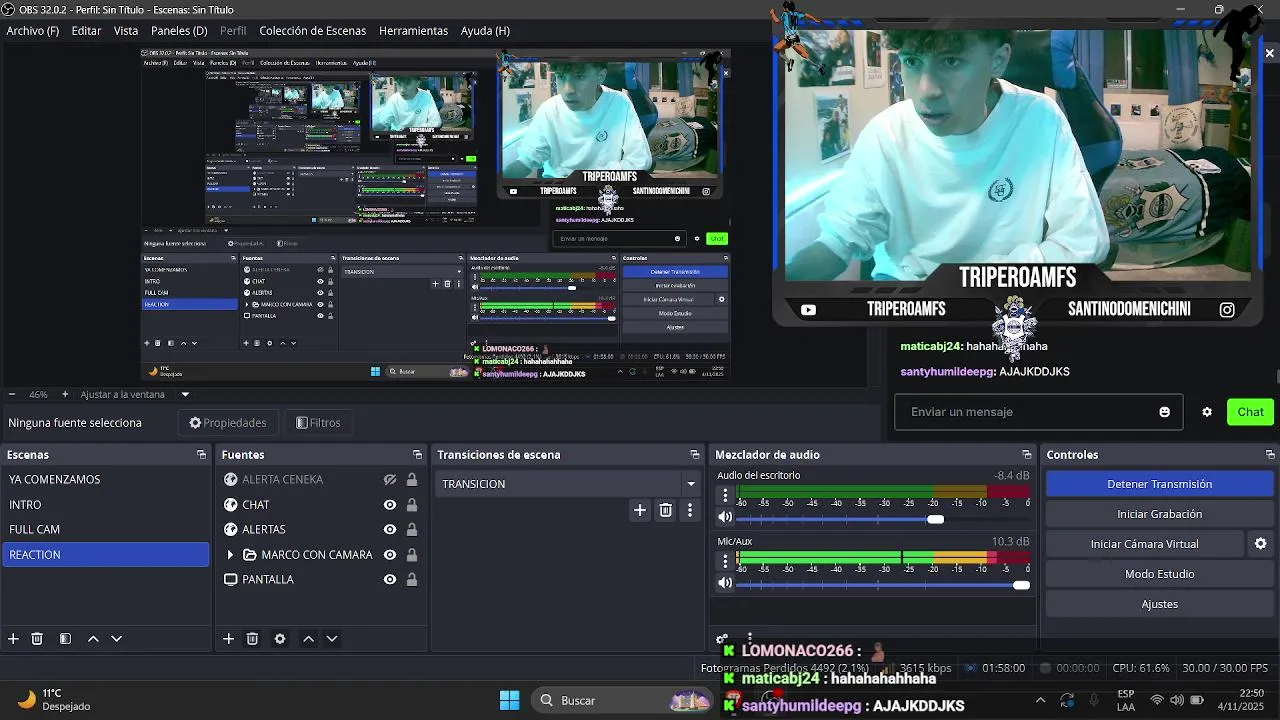1280x720 pixels.
Task: Add a new source in the Fuentes panel
Action: click(228, 639)
